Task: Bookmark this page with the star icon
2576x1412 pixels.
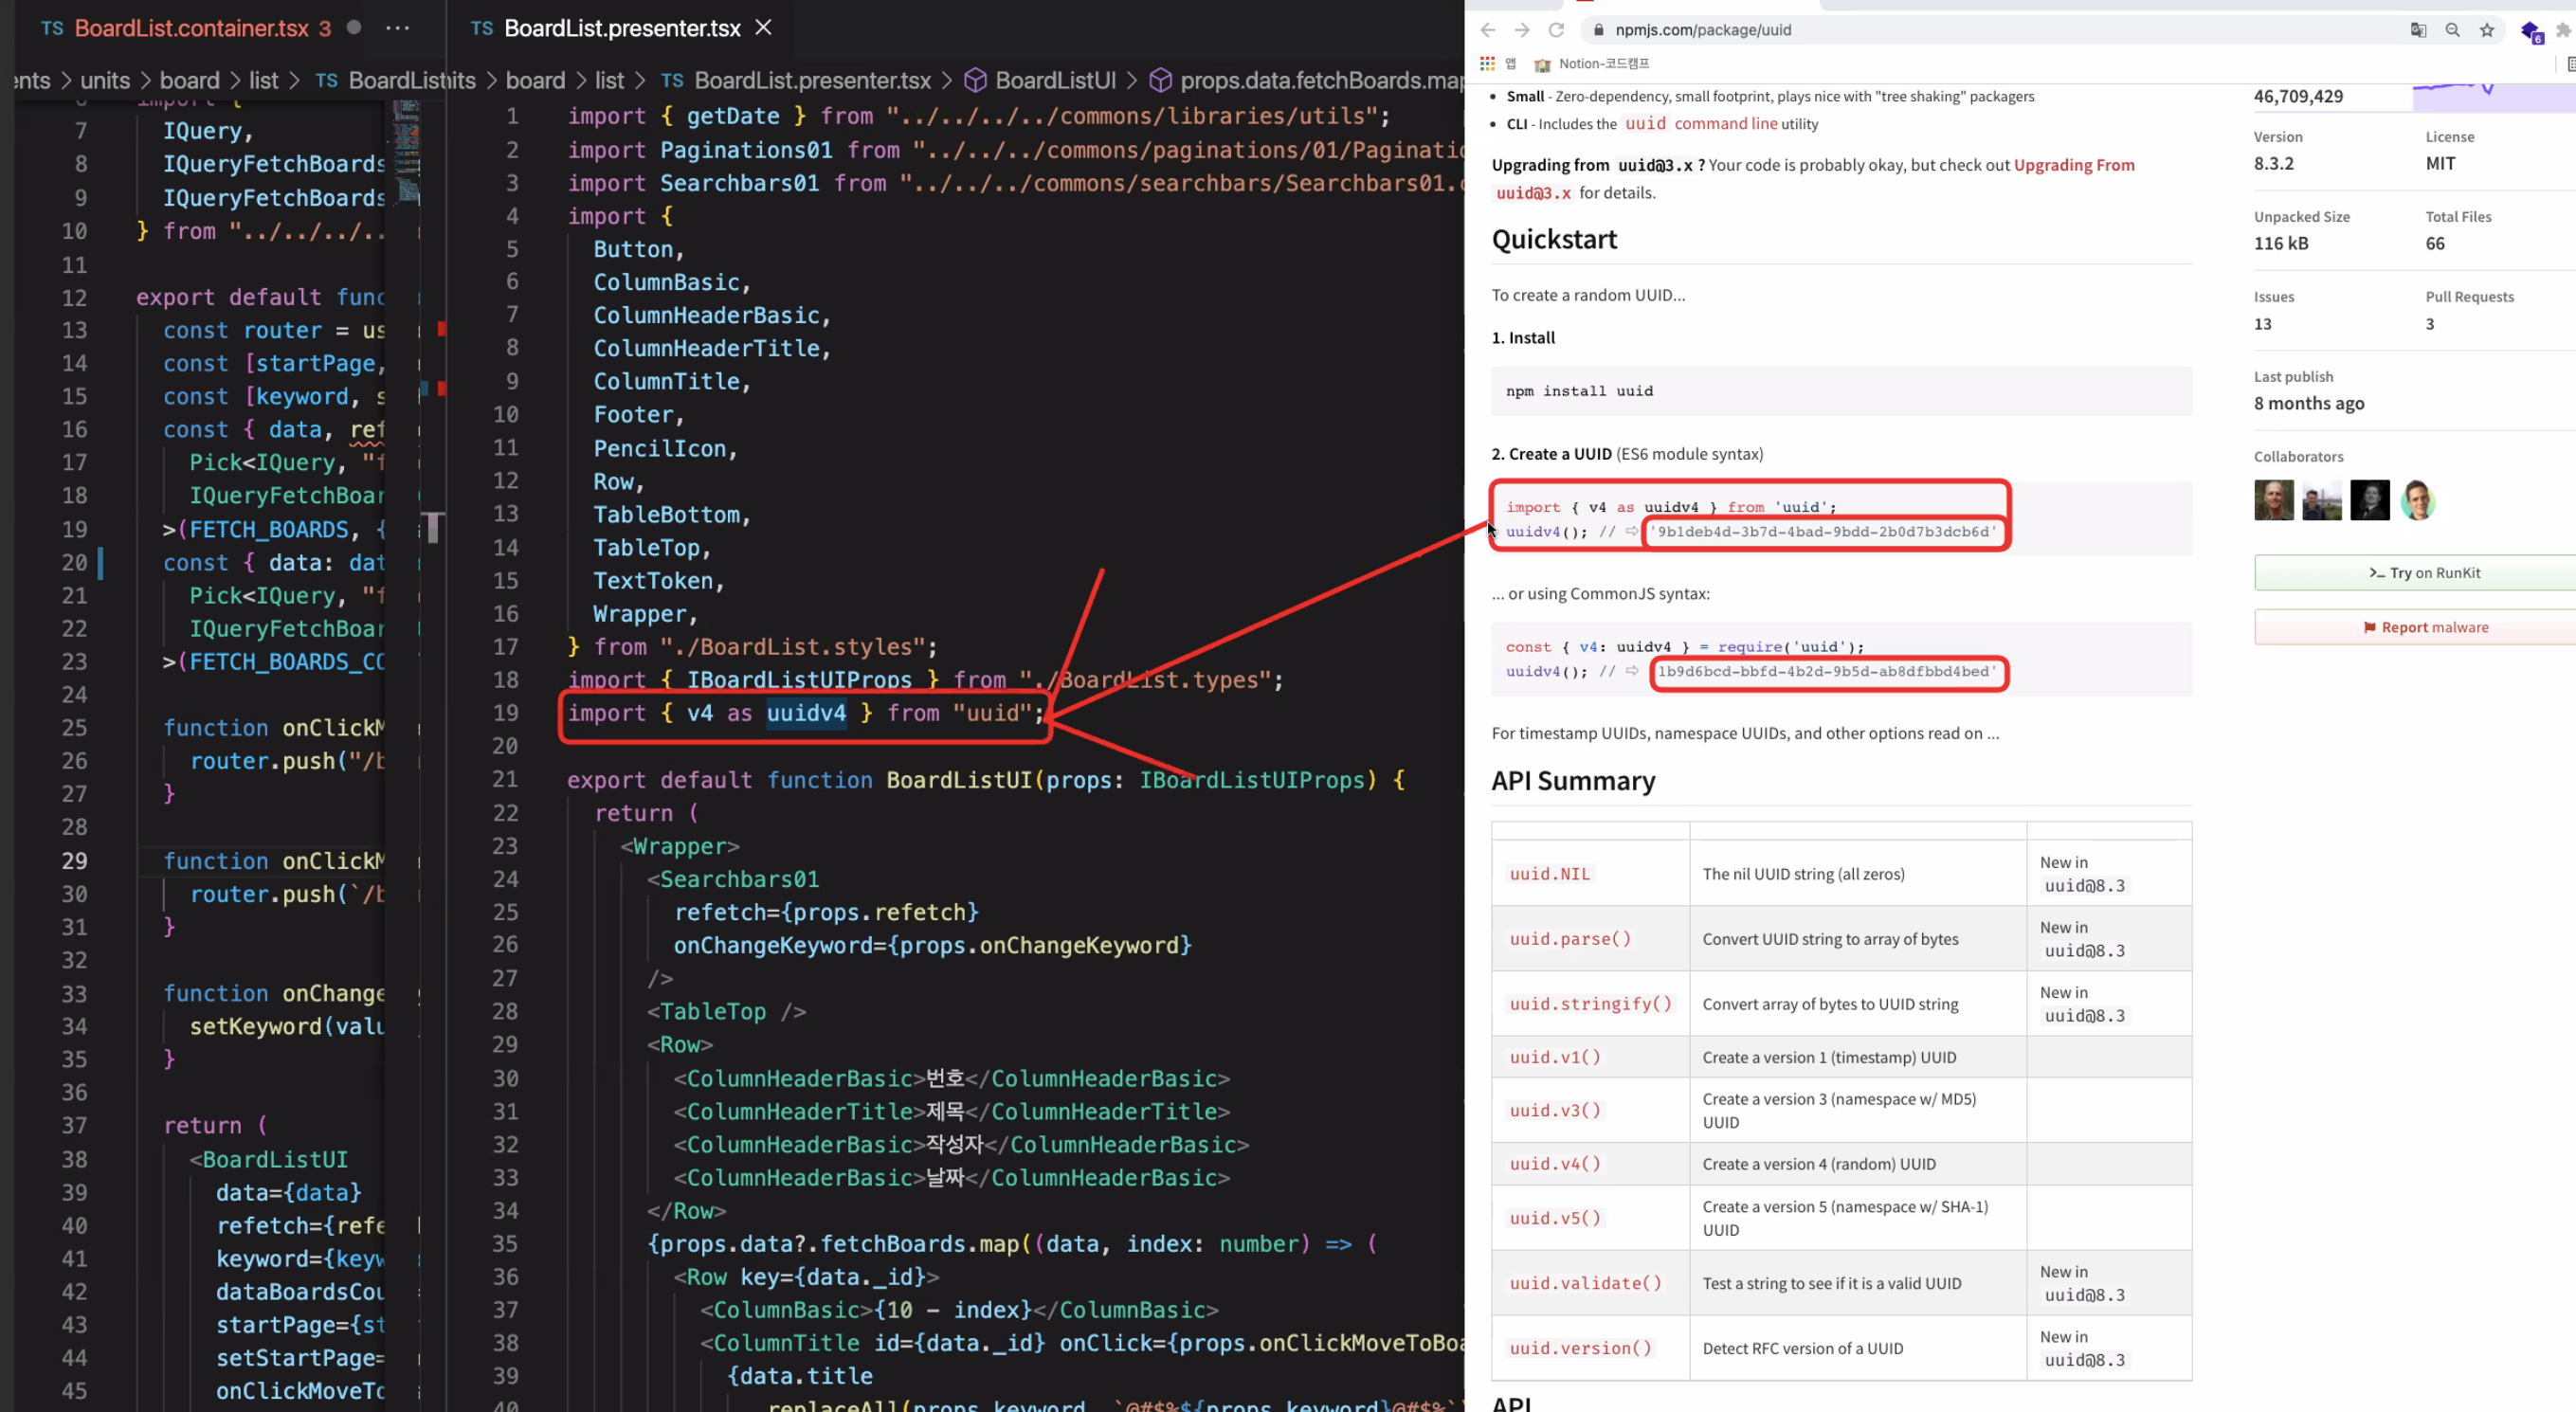Action: pyautogui.click(x=2486, y=30)
